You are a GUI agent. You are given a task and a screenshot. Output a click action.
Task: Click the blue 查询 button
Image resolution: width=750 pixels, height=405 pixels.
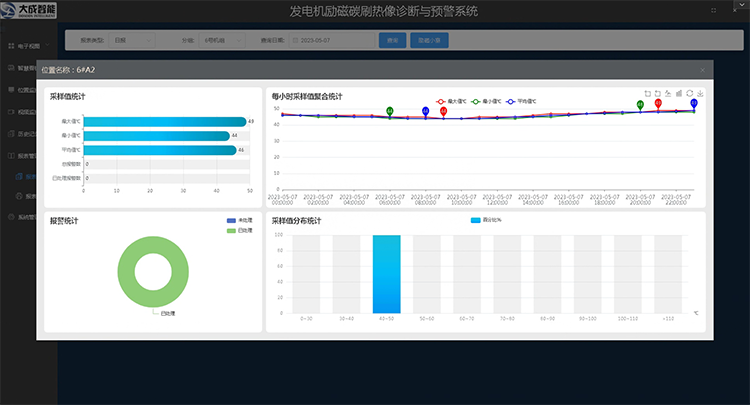click(393, 40)
